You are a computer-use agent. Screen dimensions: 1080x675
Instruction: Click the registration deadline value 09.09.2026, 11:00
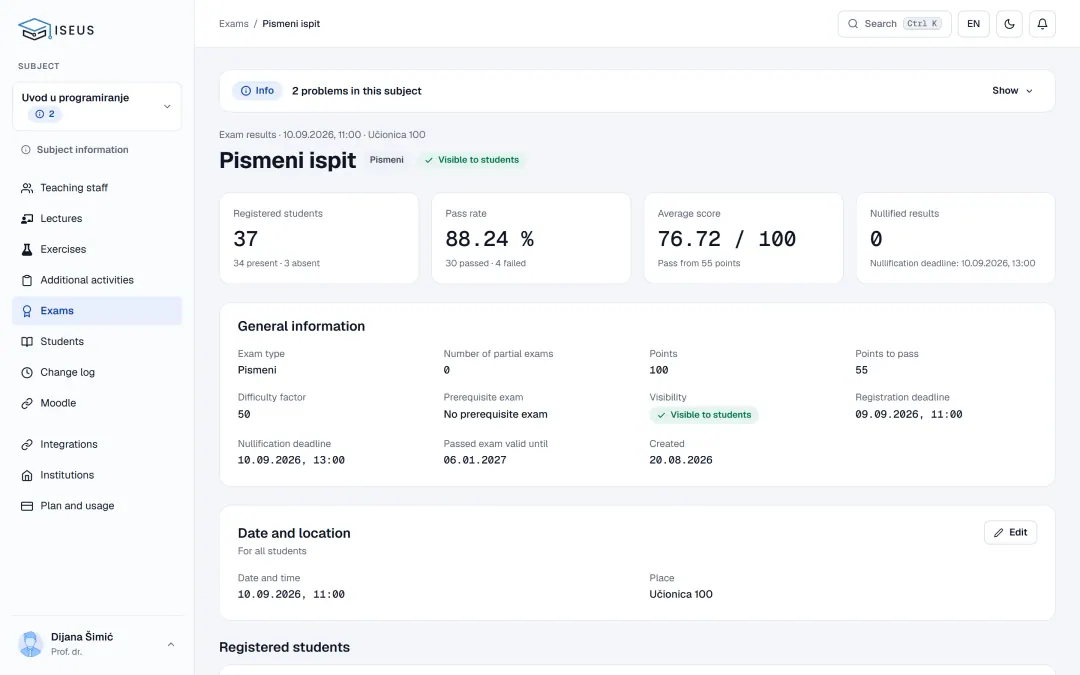pyautogui.click(x=908, y=415)
